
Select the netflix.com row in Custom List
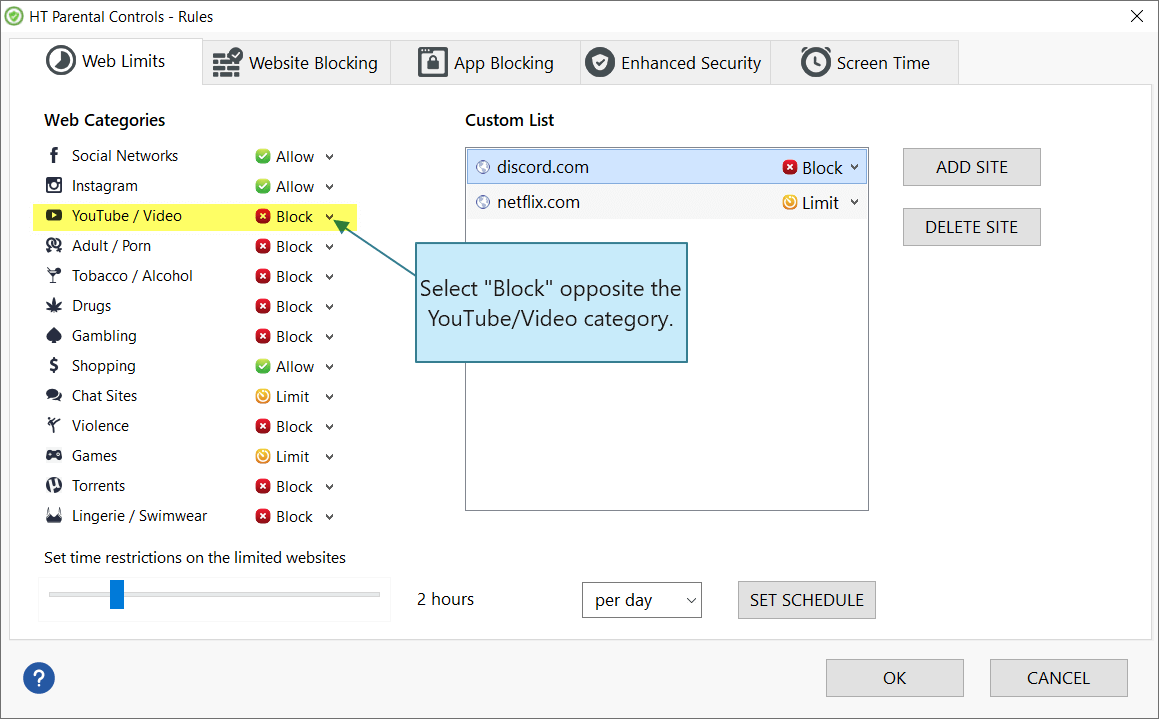(x=667, y=202)
